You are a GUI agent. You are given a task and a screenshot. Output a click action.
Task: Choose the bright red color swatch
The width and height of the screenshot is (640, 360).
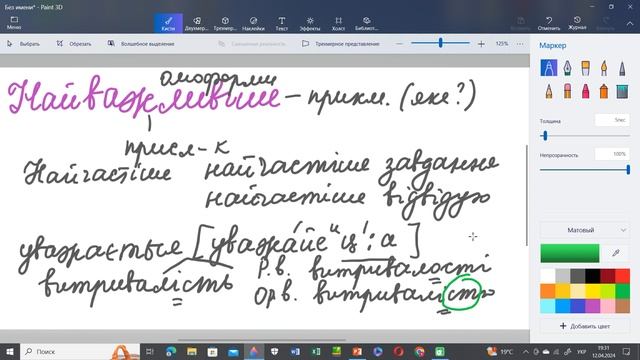click(622, 276)
